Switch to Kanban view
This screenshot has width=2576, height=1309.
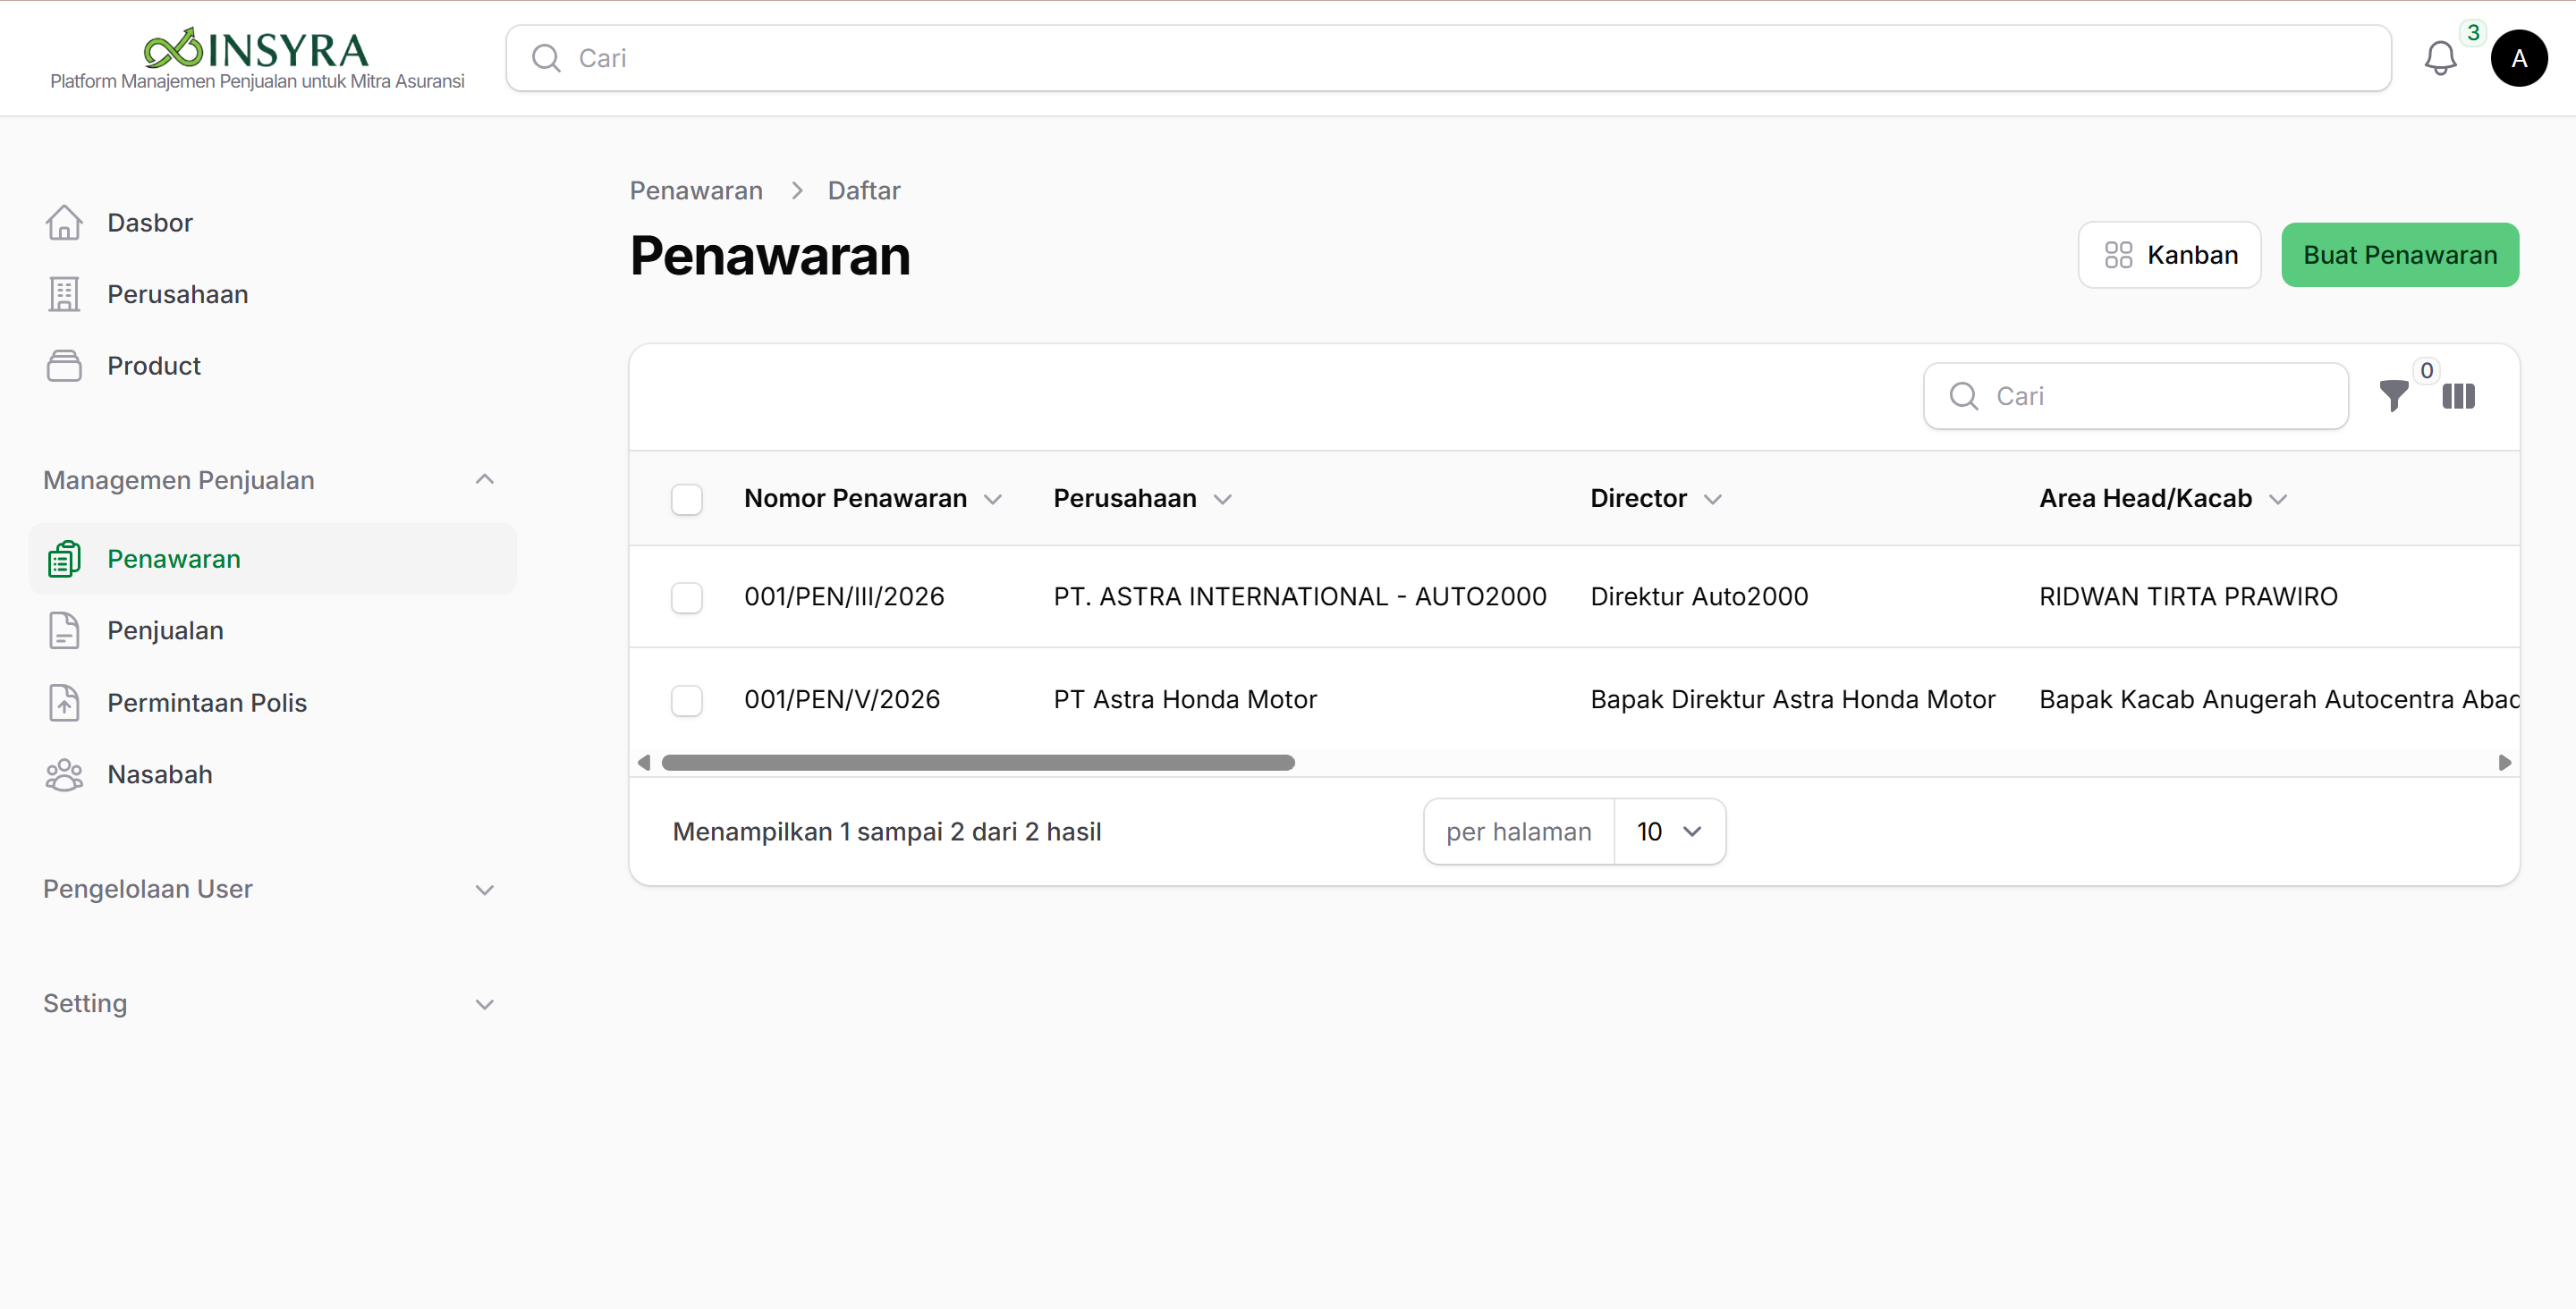(2169, 255)
